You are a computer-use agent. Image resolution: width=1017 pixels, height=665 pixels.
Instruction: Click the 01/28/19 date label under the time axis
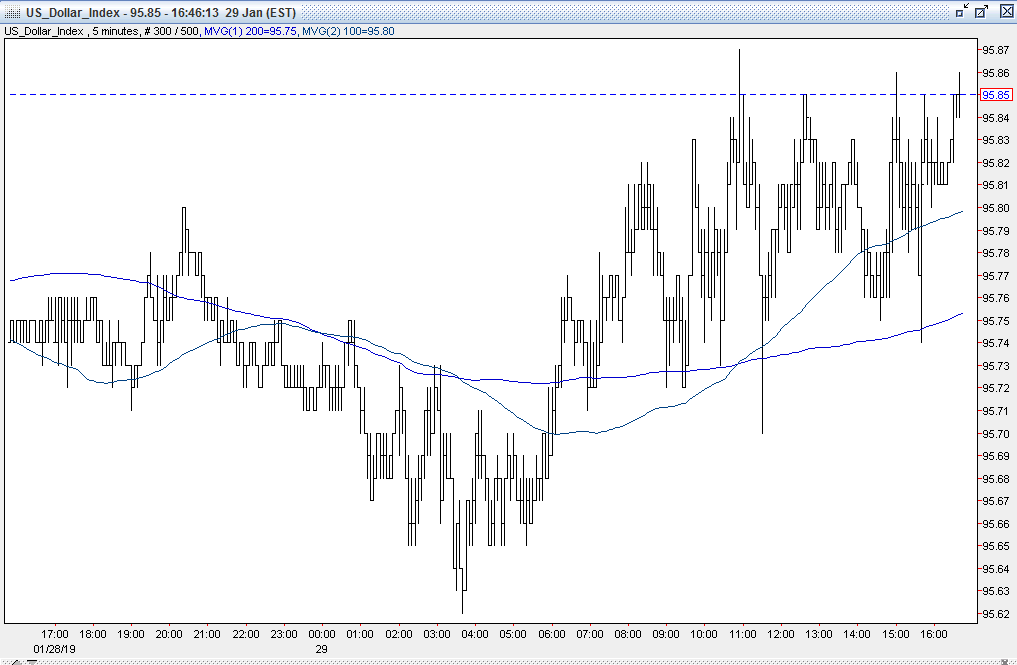click(54, 649)
